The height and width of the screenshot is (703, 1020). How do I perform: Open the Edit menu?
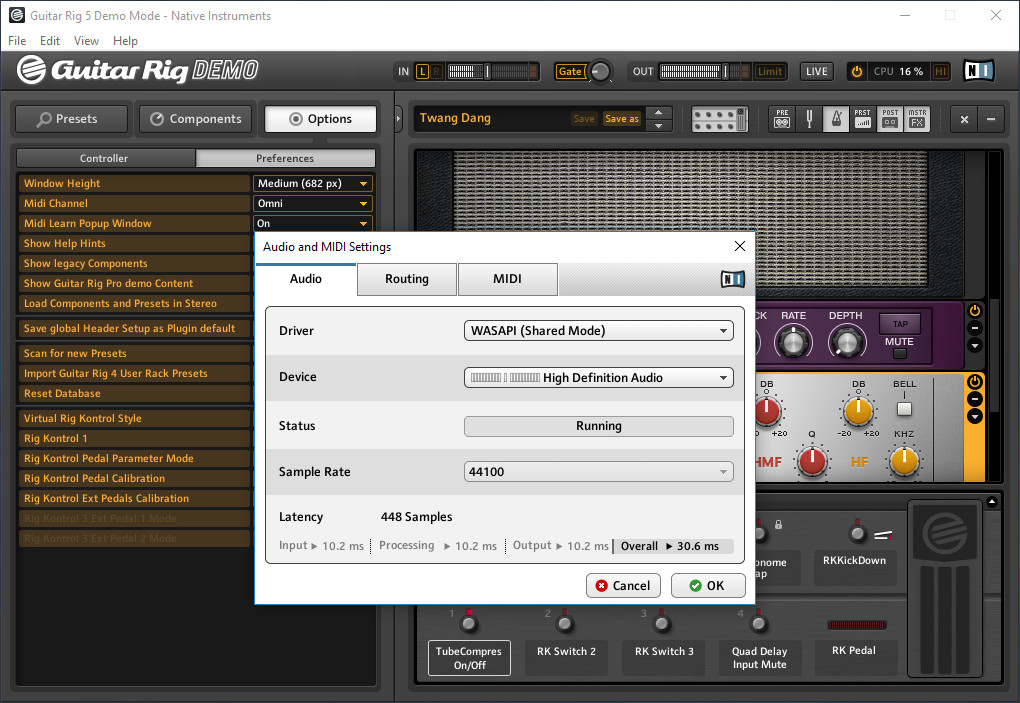[x=50, y=40]
